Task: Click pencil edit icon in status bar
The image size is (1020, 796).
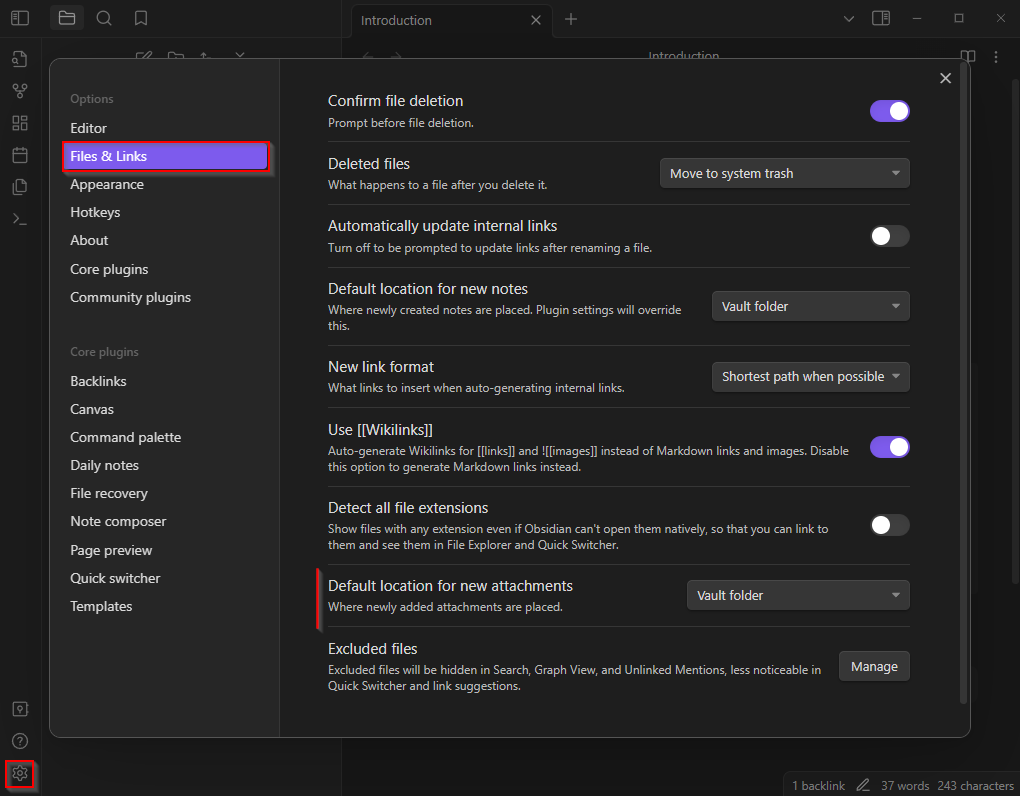Action: [863, 785]
